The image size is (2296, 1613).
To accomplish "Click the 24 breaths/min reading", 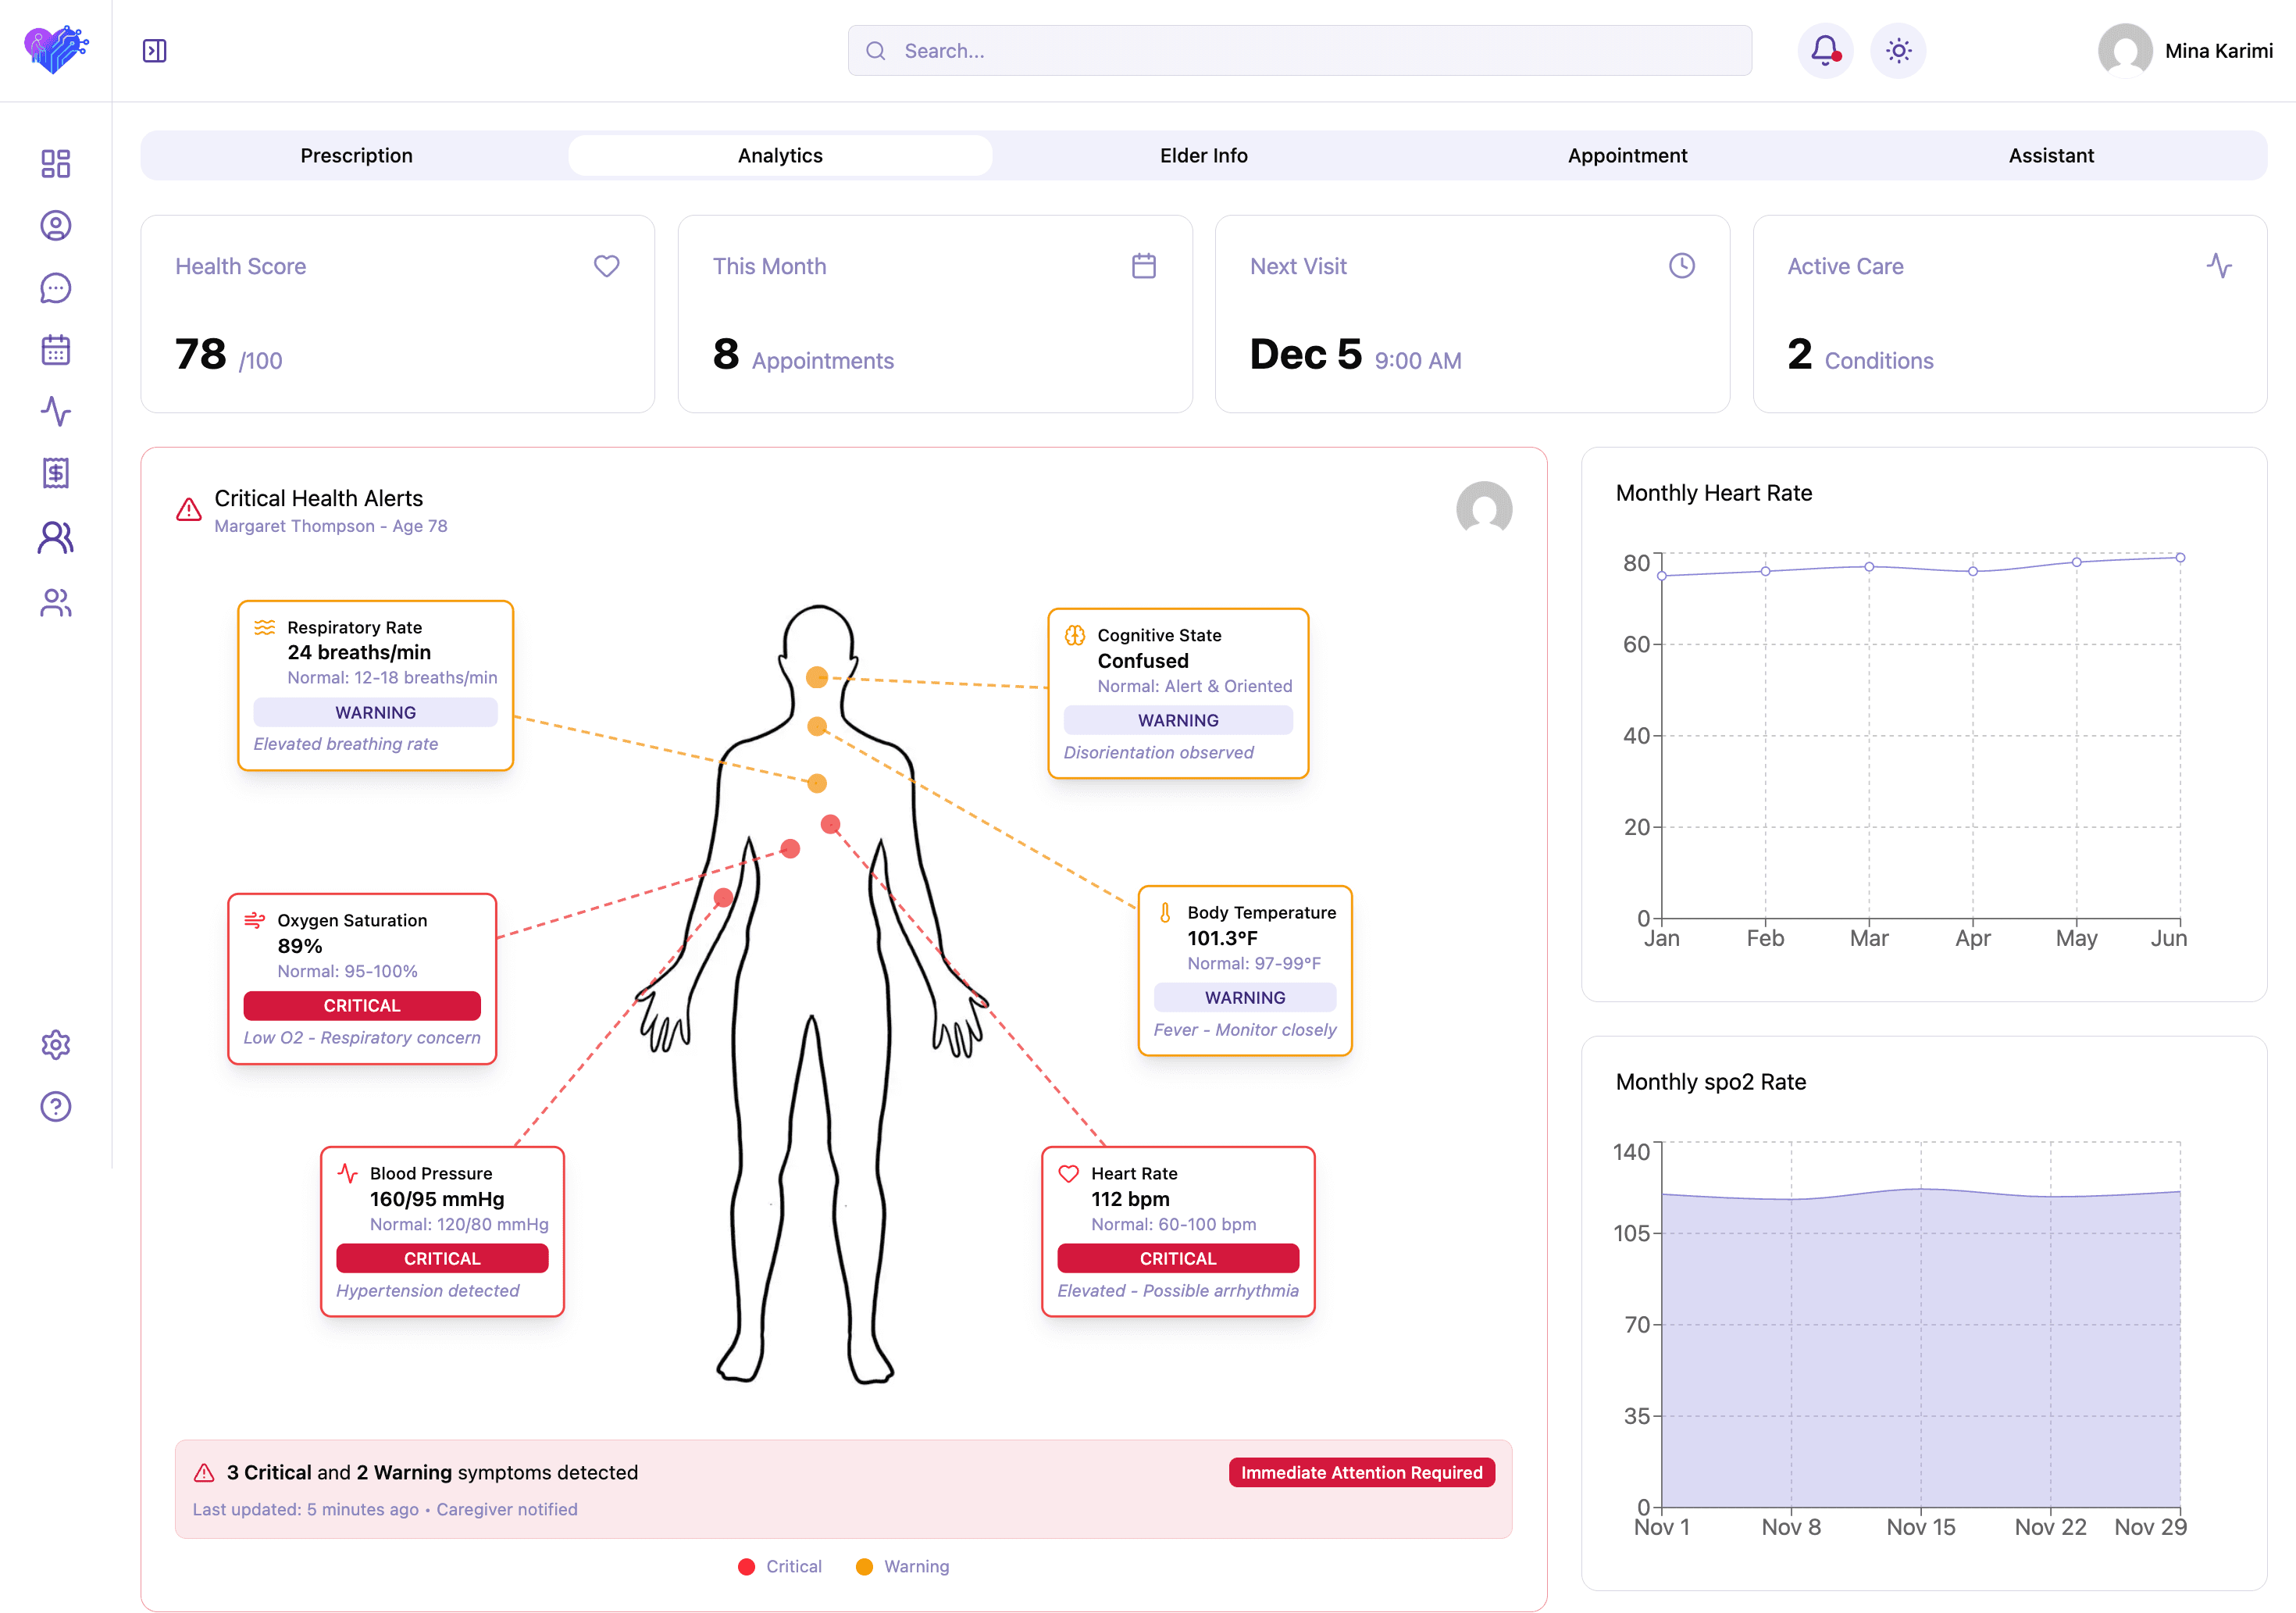I will (x=359, y=653).
